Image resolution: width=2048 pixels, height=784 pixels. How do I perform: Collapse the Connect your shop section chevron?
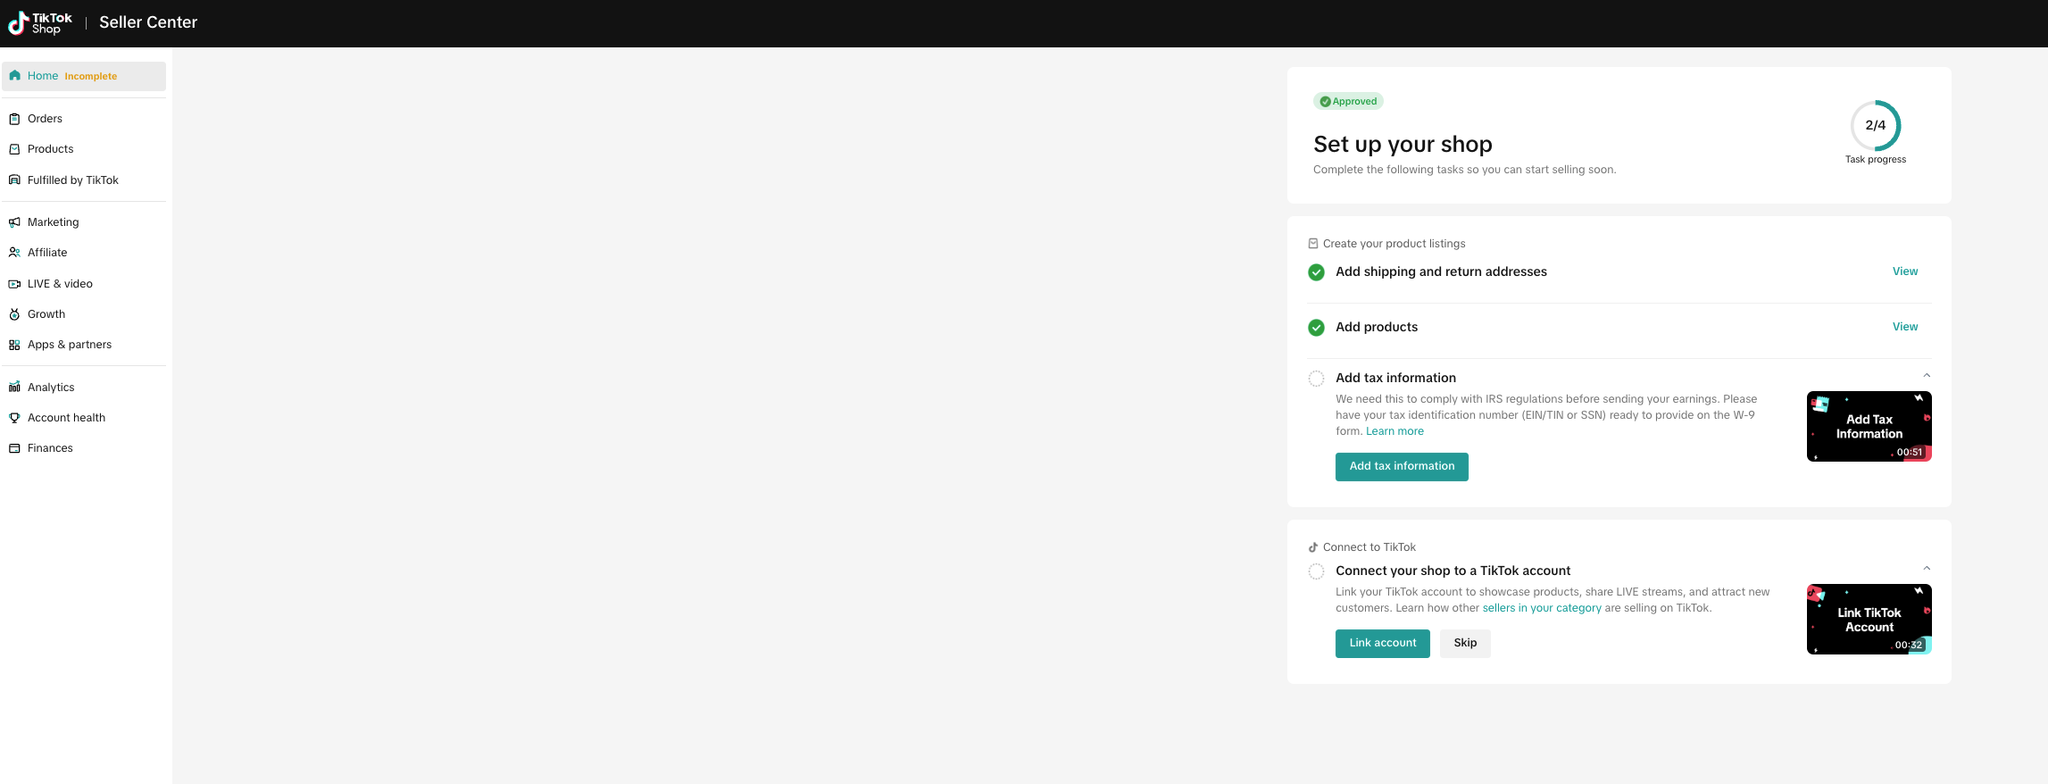point(1926,569)
